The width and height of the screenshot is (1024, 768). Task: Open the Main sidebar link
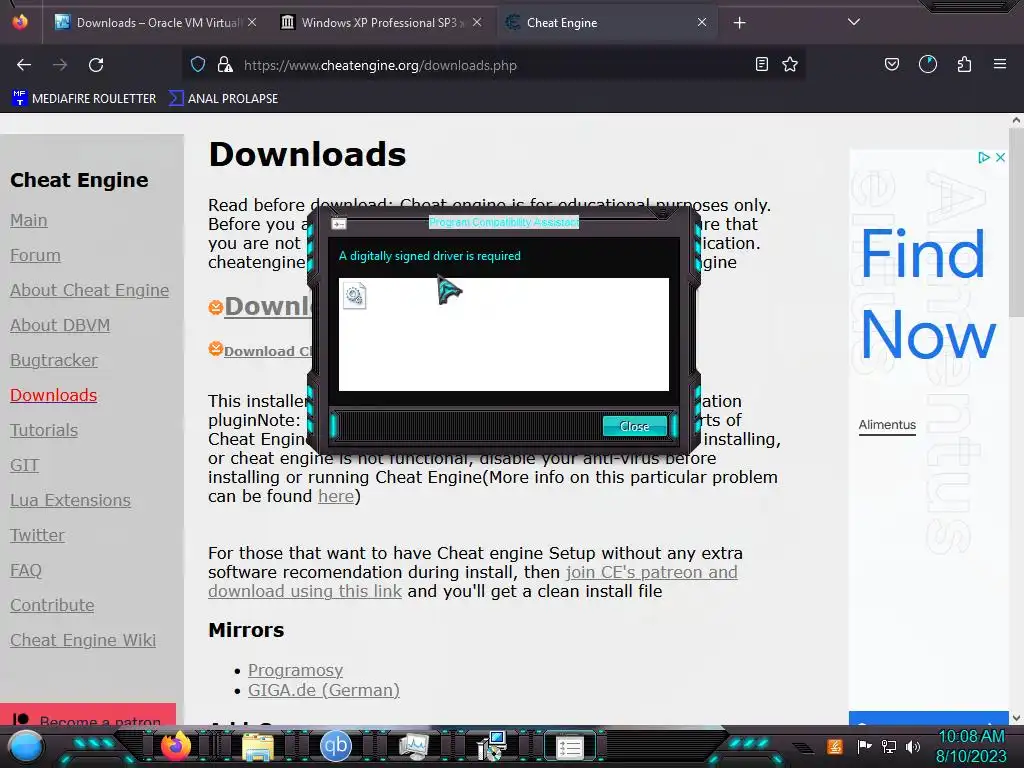click(x=29, y=220)
